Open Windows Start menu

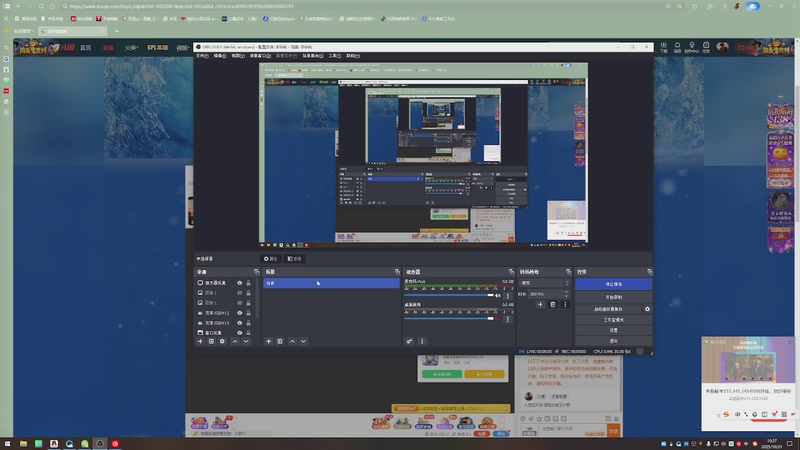pyautogui.click(x=7, y=444)
